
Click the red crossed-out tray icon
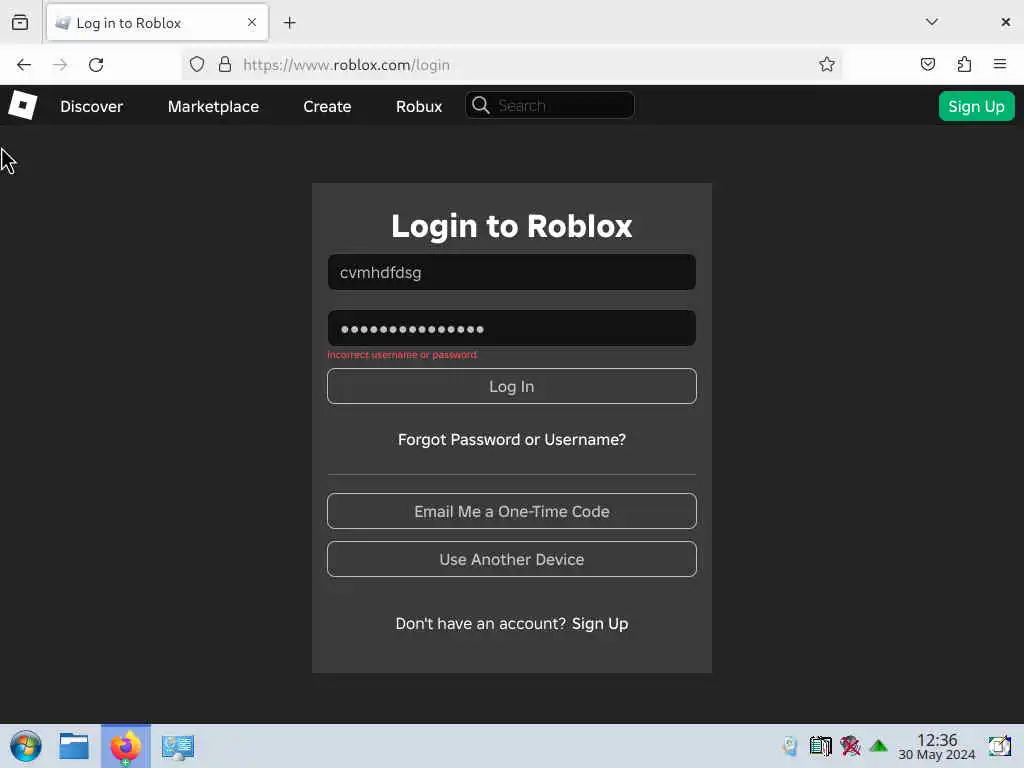850,746
